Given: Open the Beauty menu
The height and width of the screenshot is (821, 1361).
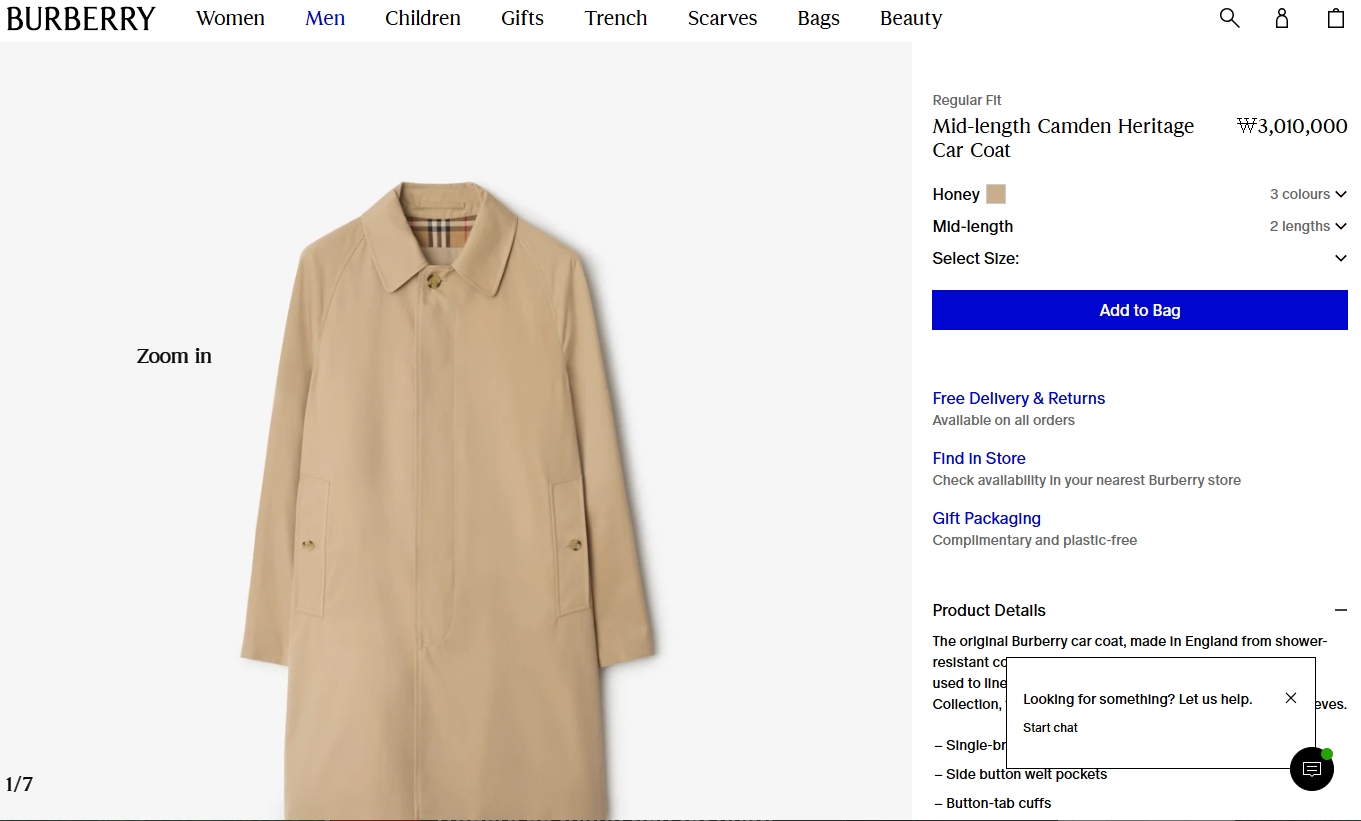Looking at the screenshot, I should 911,18.
